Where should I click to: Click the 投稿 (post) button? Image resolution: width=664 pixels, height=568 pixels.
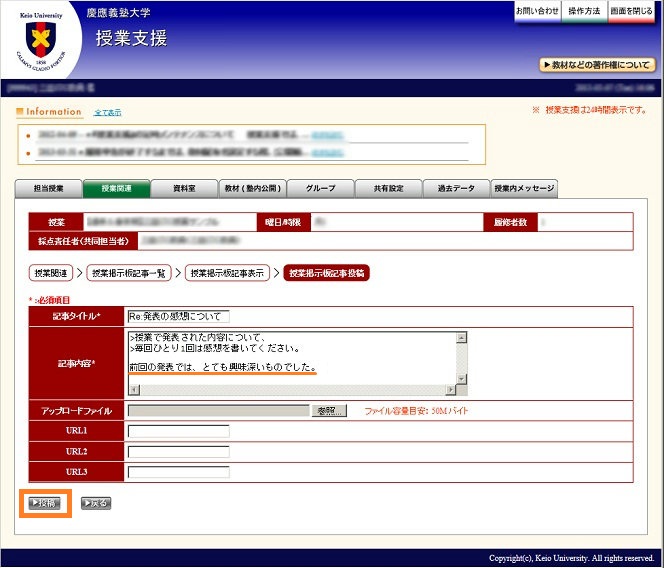pyautogui.click(x=46, y=503)
